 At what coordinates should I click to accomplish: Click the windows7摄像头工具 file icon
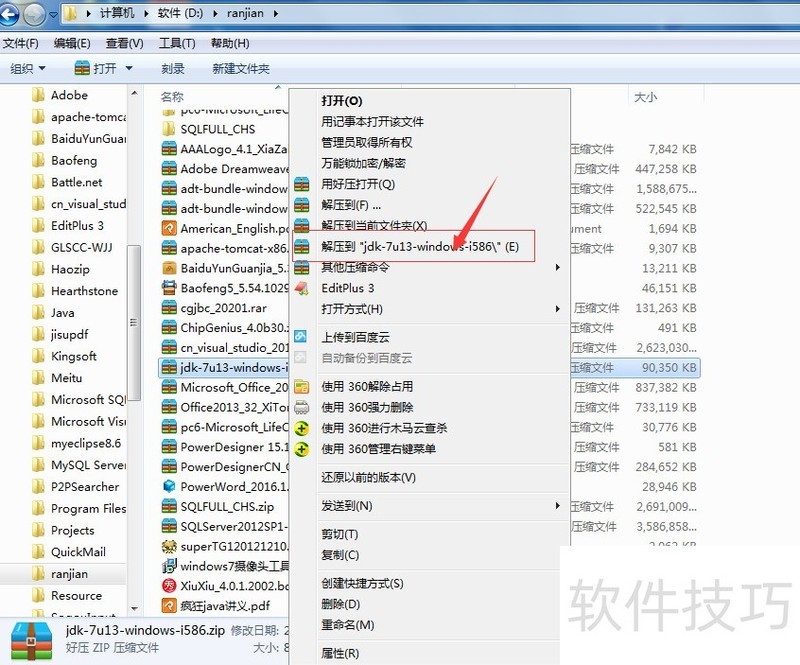169,566
